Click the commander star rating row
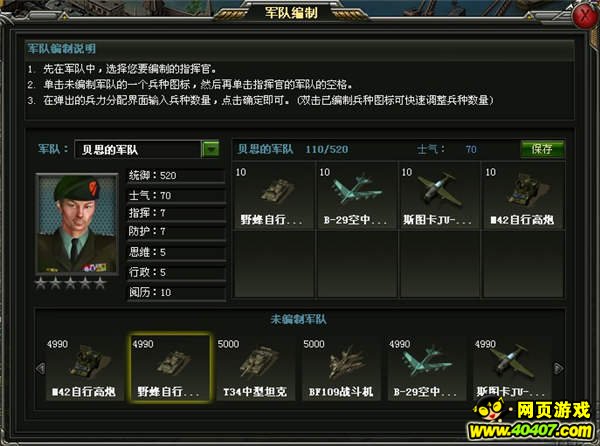 (70, 283)
